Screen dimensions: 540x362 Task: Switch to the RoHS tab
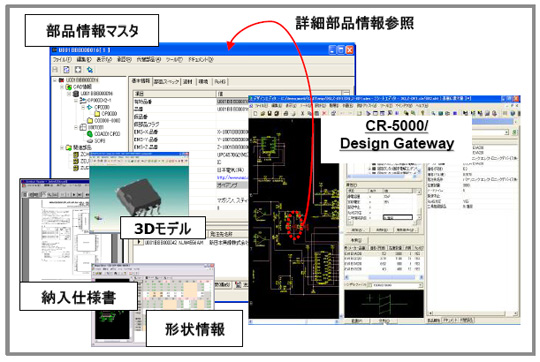(x=220, y=82)
